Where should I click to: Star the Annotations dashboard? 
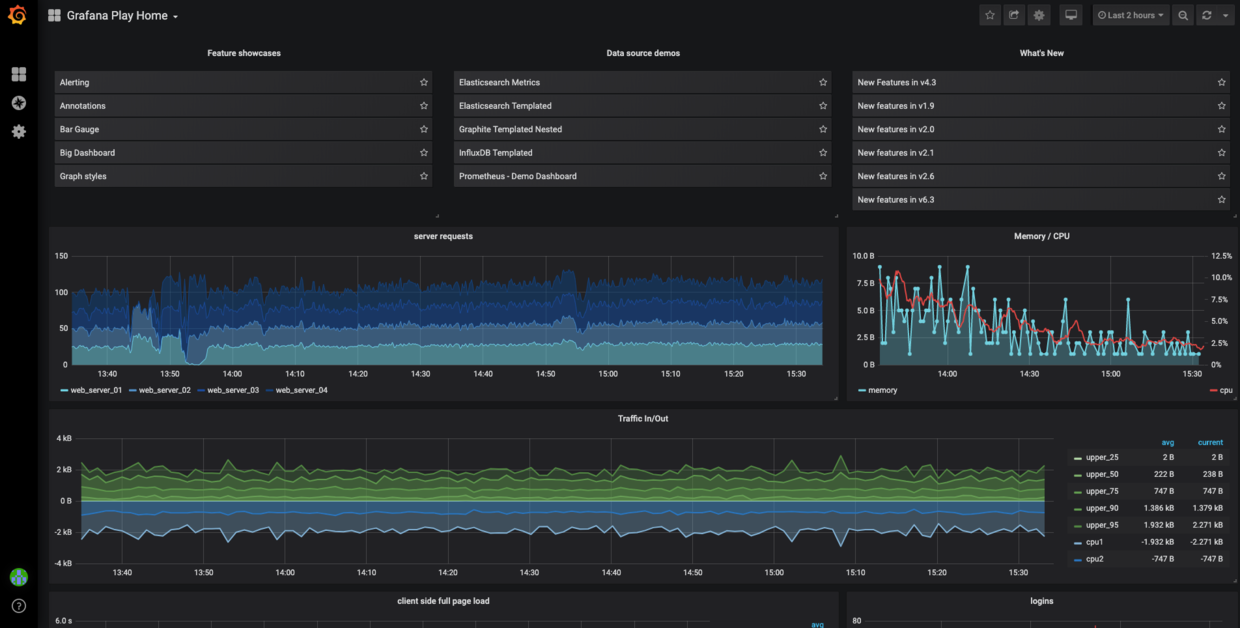click(x=424, y=106)
